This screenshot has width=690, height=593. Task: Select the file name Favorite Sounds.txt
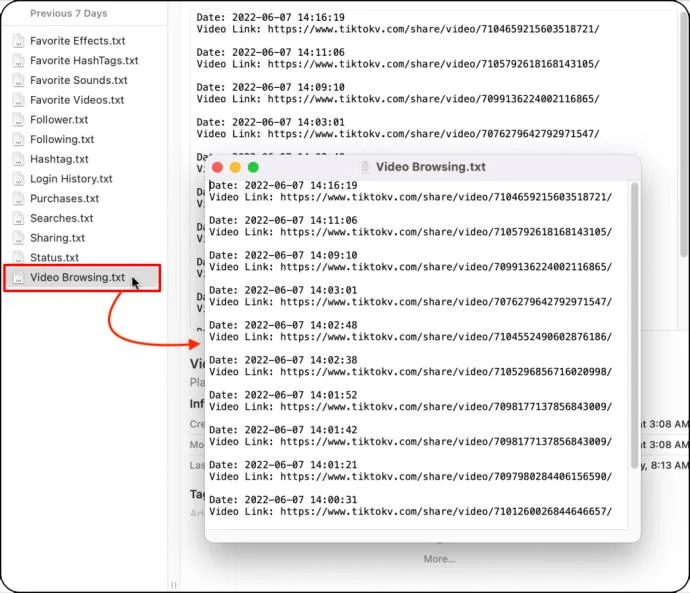(x=79, y=81)
